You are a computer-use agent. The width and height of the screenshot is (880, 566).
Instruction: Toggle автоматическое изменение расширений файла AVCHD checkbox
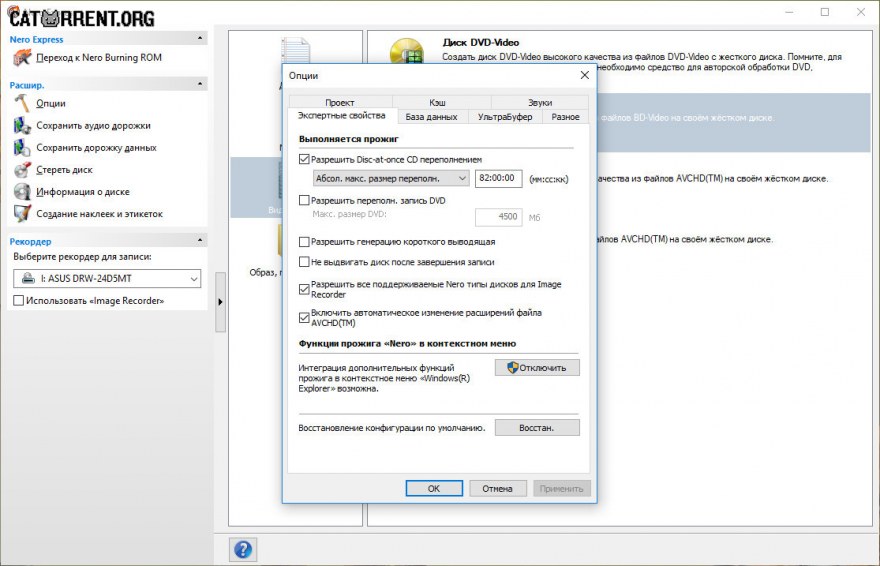click(x=304, y=317)
